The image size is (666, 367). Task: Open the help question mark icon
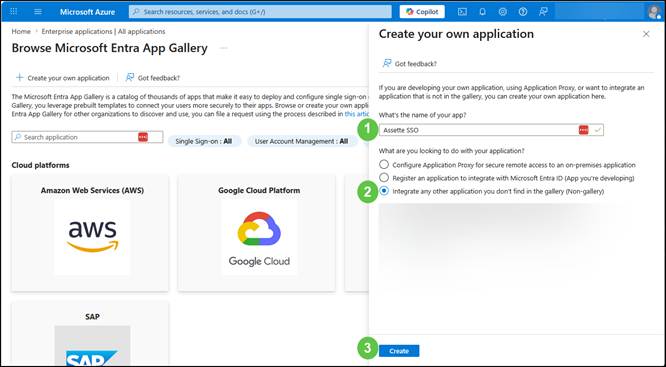pos(523,12)
